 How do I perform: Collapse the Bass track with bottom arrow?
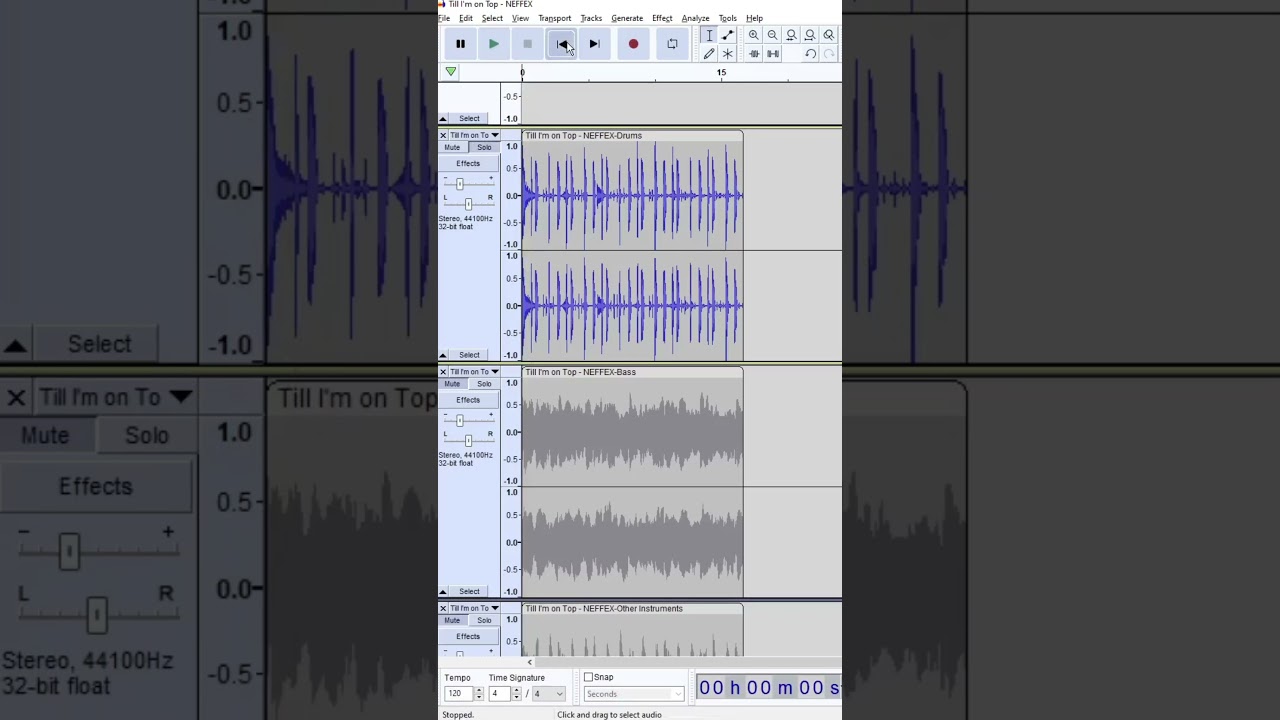[x=443, y=591]
